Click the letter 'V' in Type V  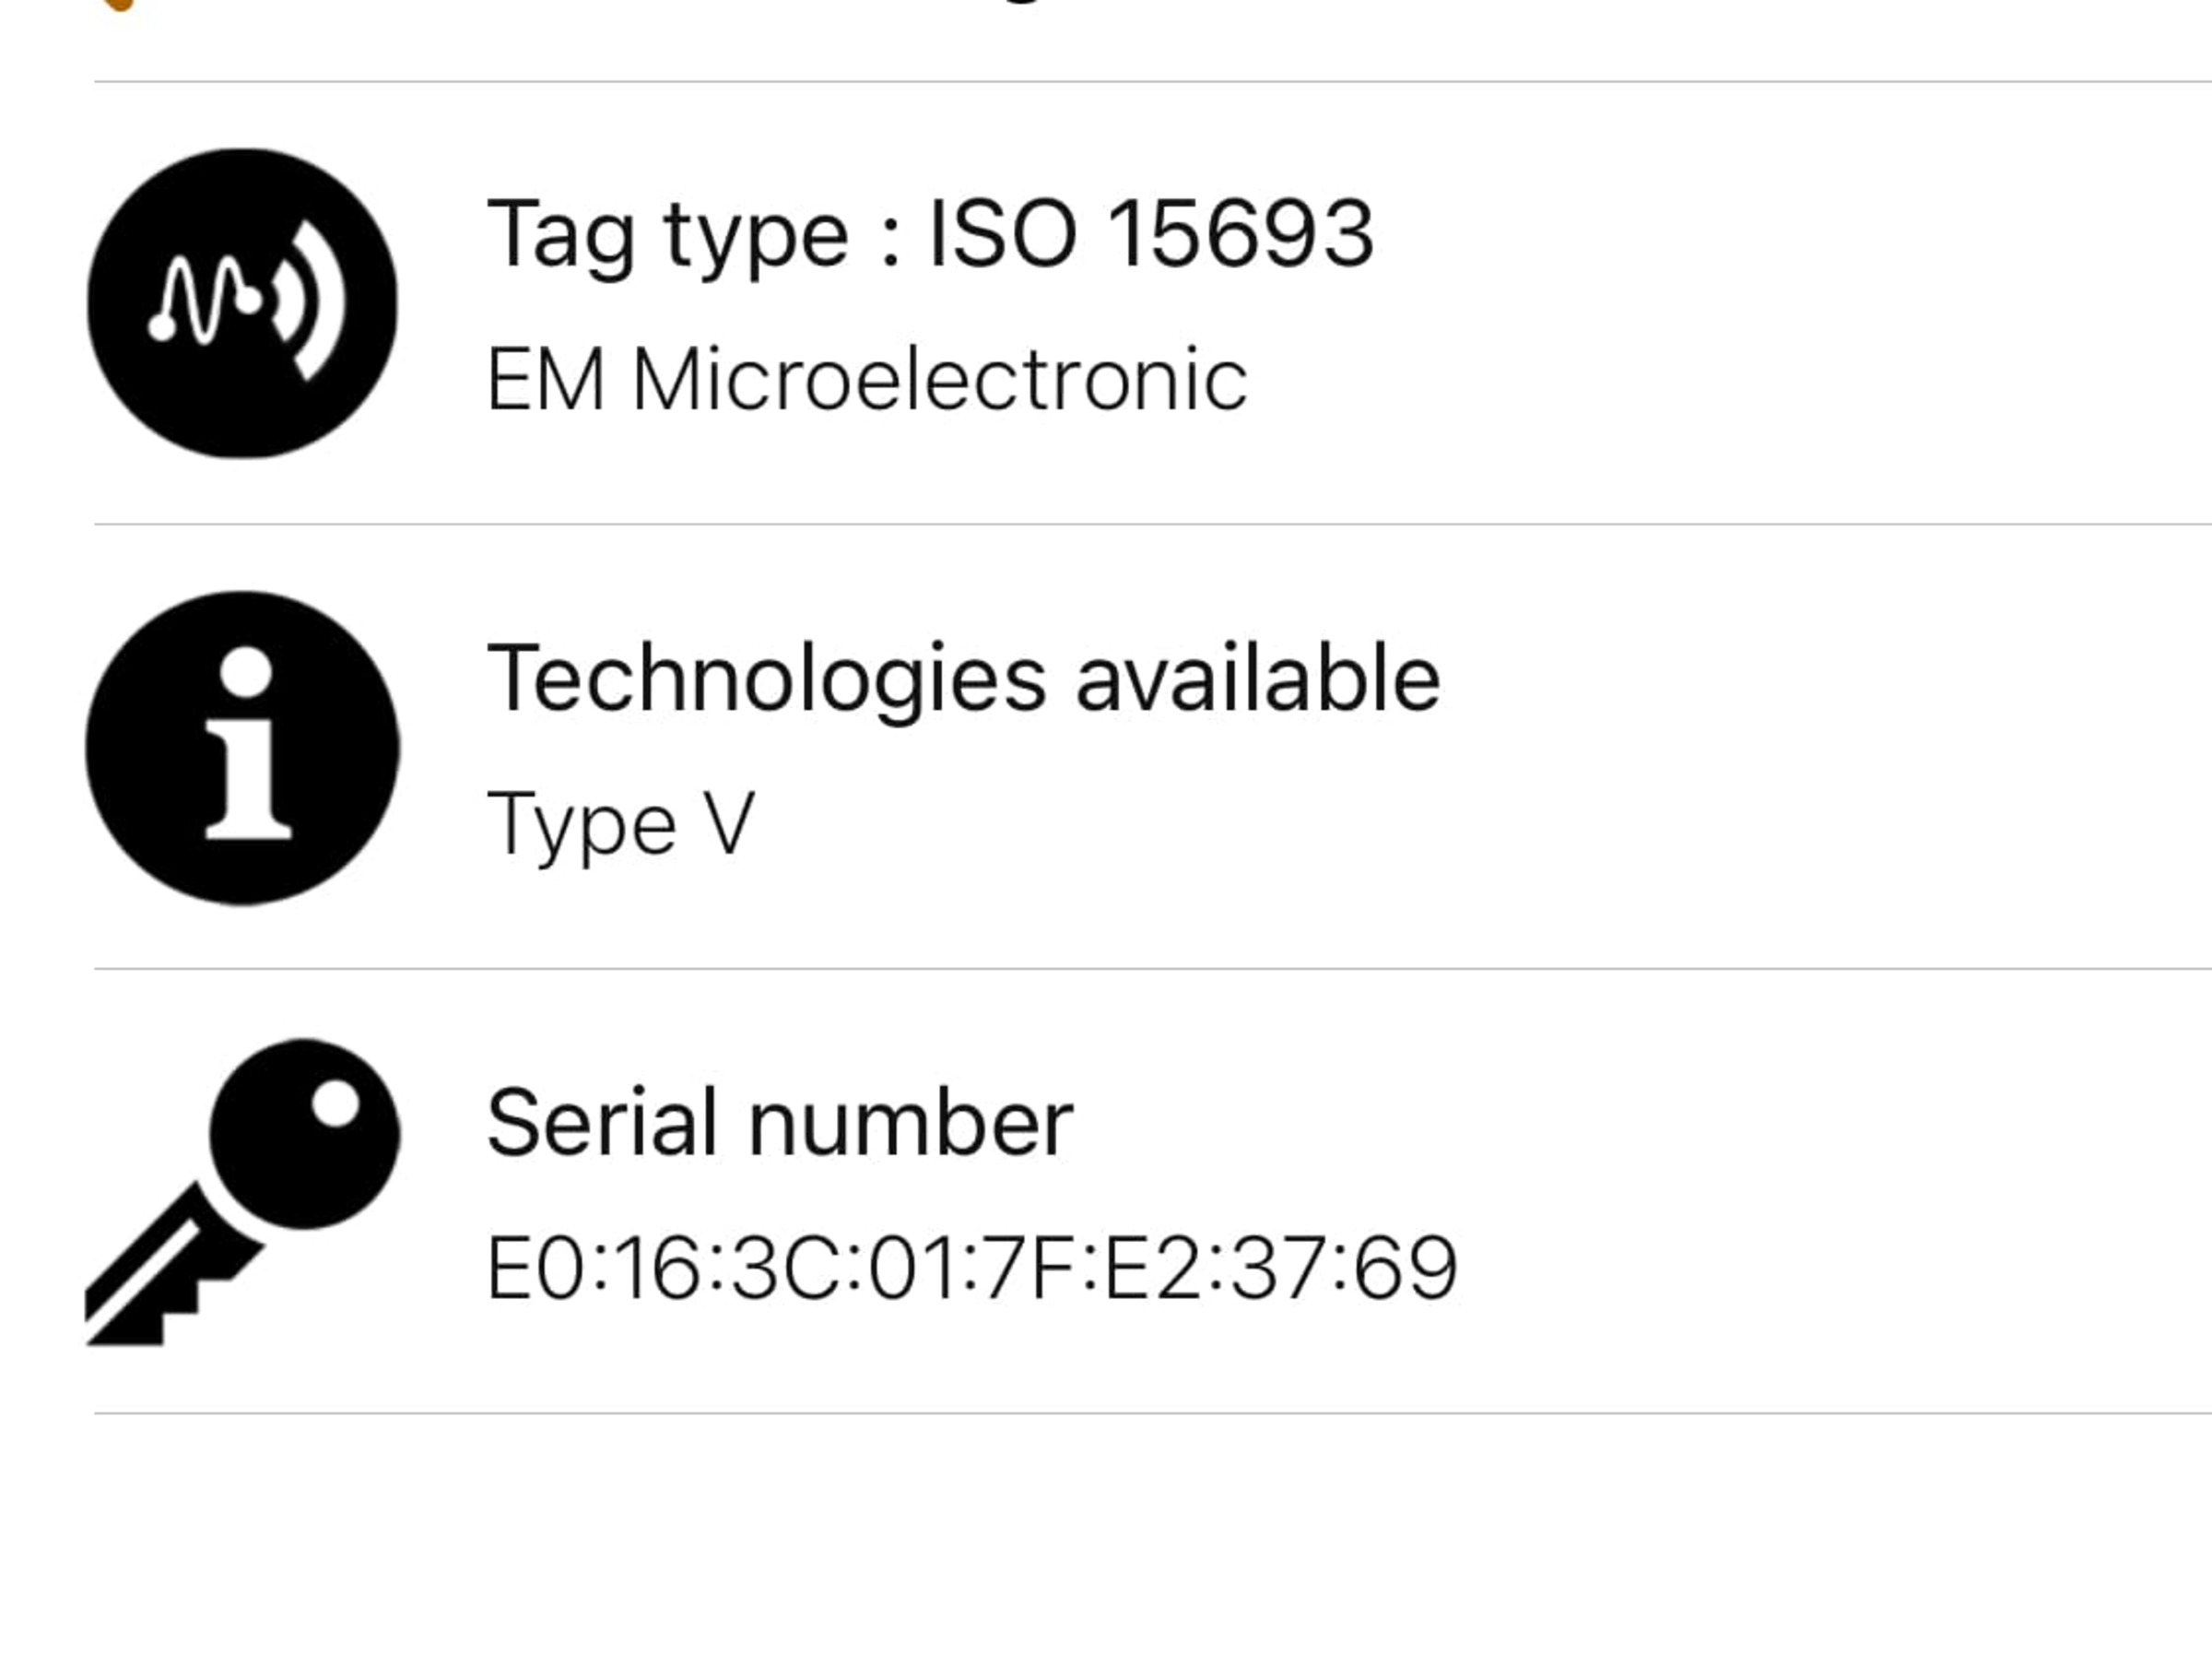click(730, 822)
